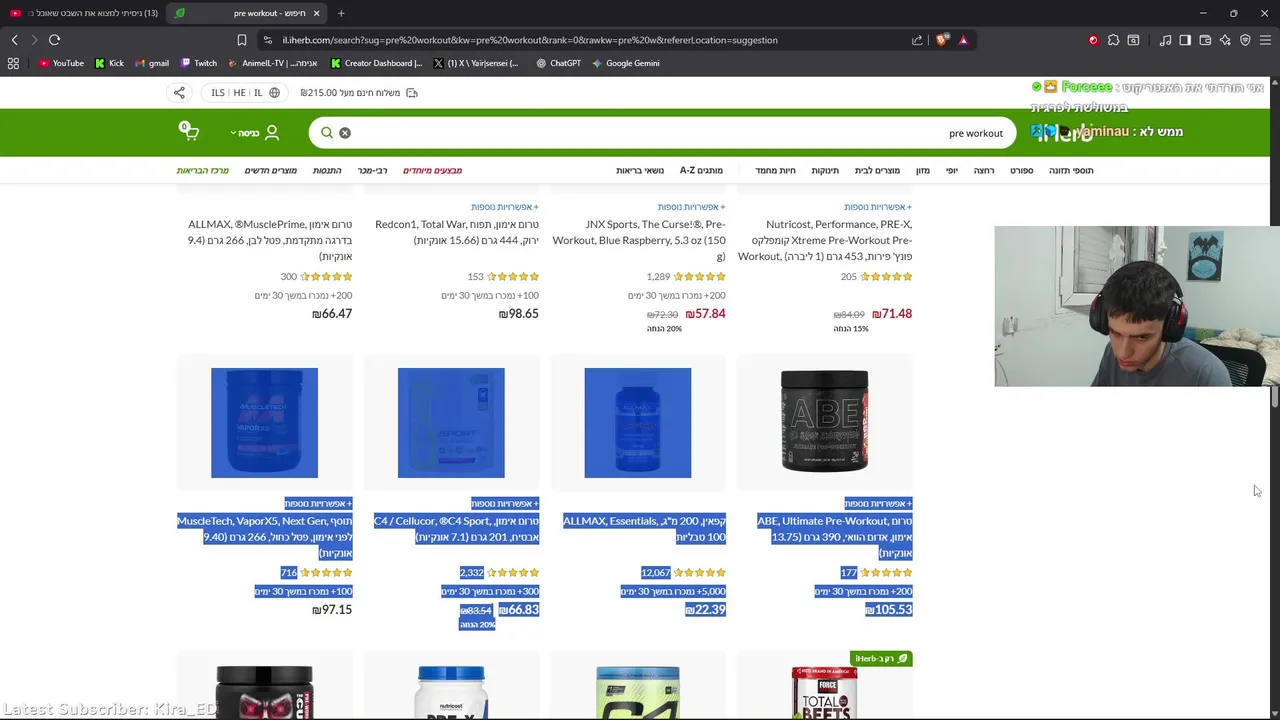This screenshot has height=720, width=1280.
Task: Open the מוצרים לבית menu
Action: [877, 170]
